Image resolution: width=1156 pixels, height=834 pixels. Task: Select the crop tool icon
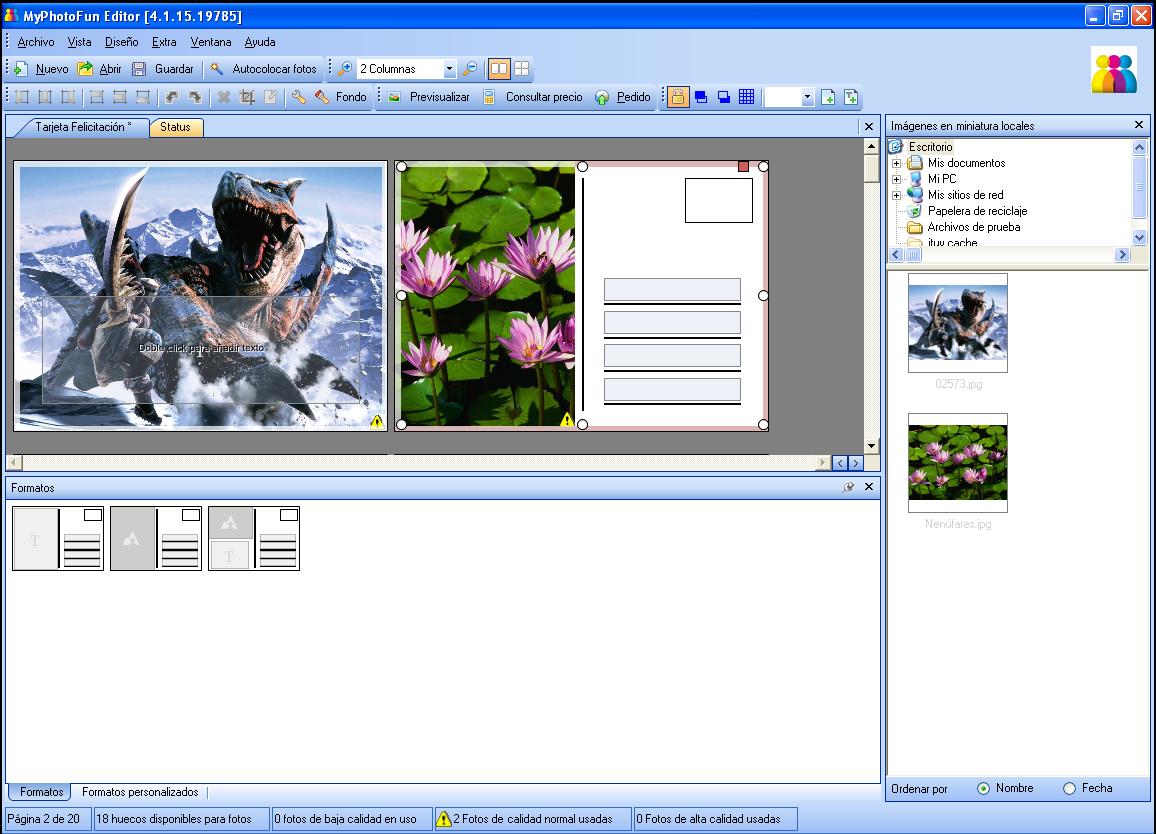(x=247, y=97)
